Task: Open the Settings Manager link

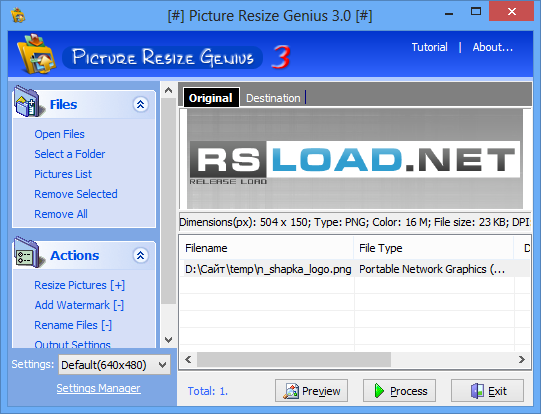Action: tap(98, 388)
